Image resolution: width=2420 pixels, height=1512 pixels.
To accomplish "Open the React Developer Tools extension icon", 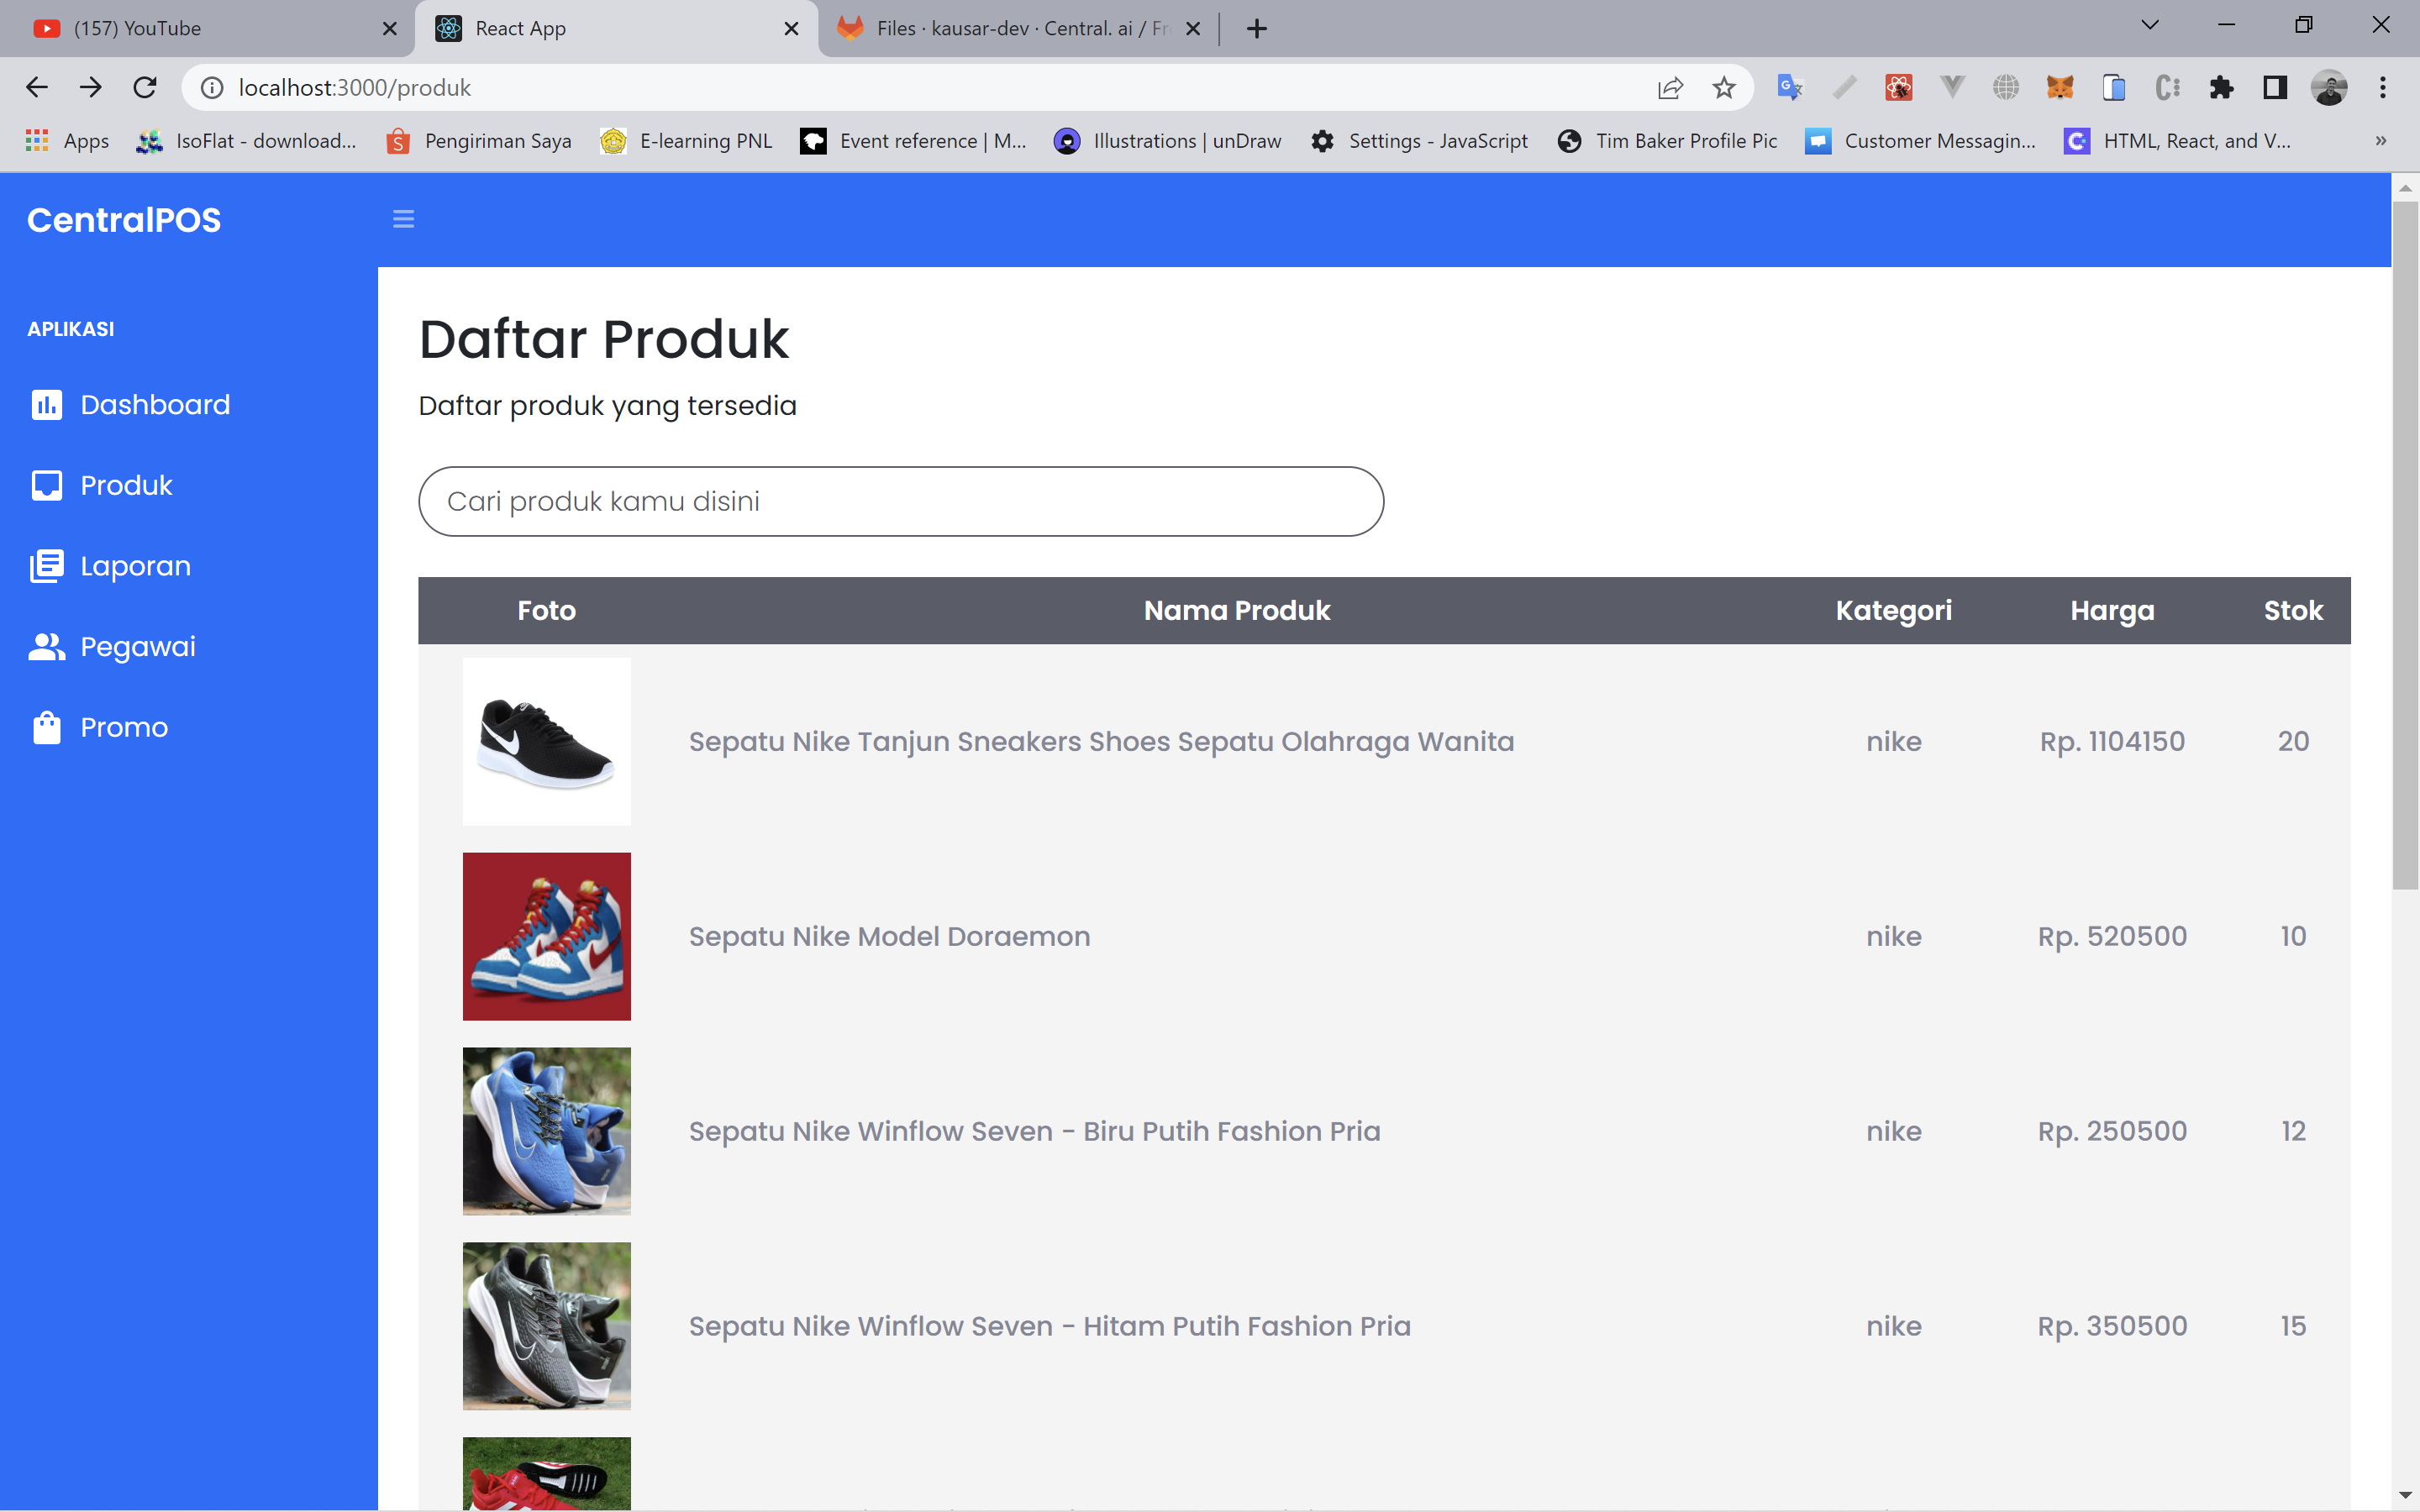I will point(1898,88).
